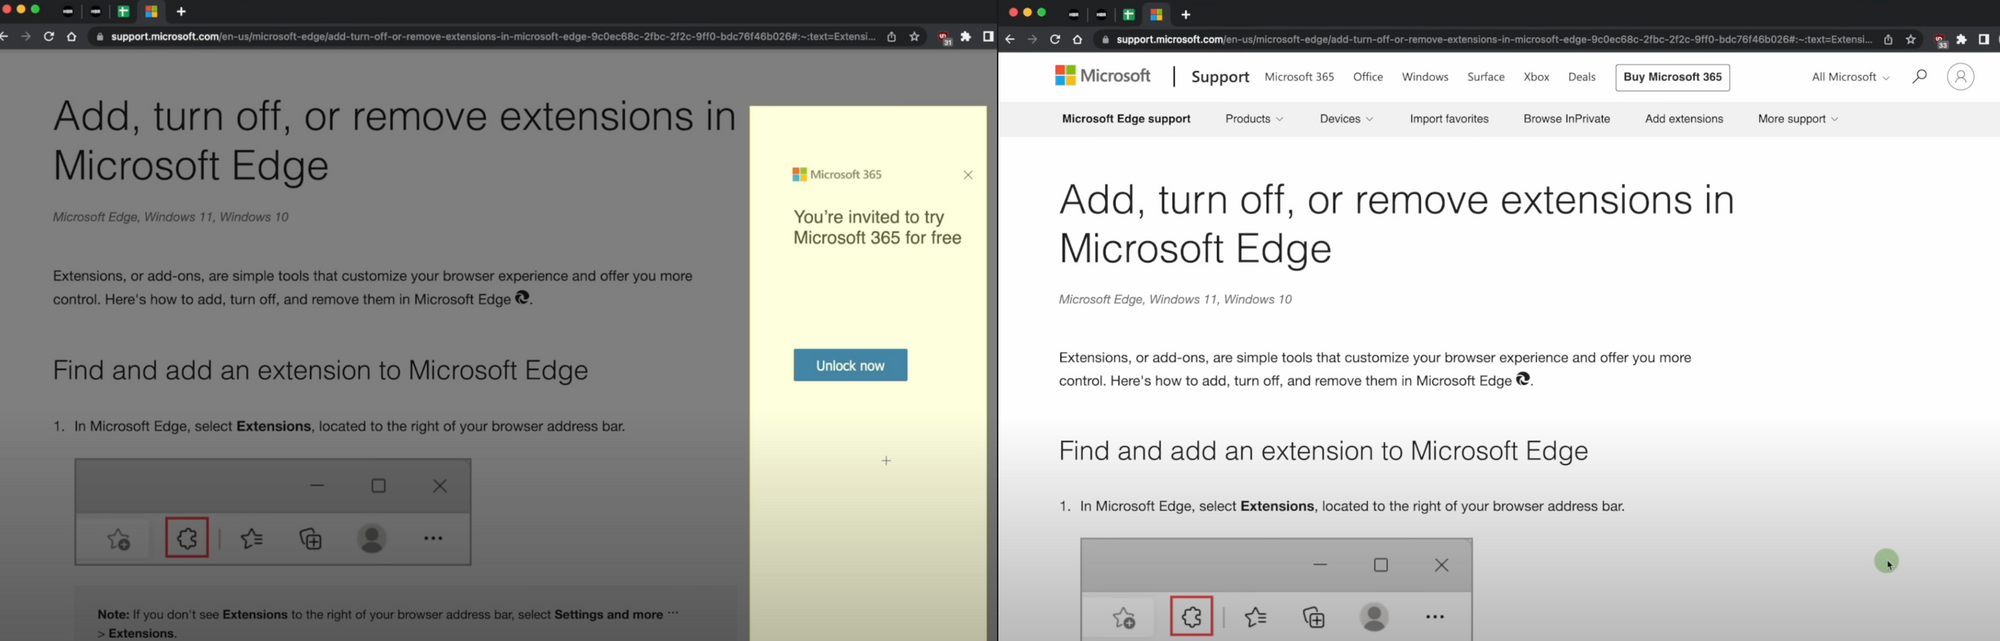Screen dimensions: 2000x641
Task: Share page from right window toolbar
Action: tap(1888, 39)
